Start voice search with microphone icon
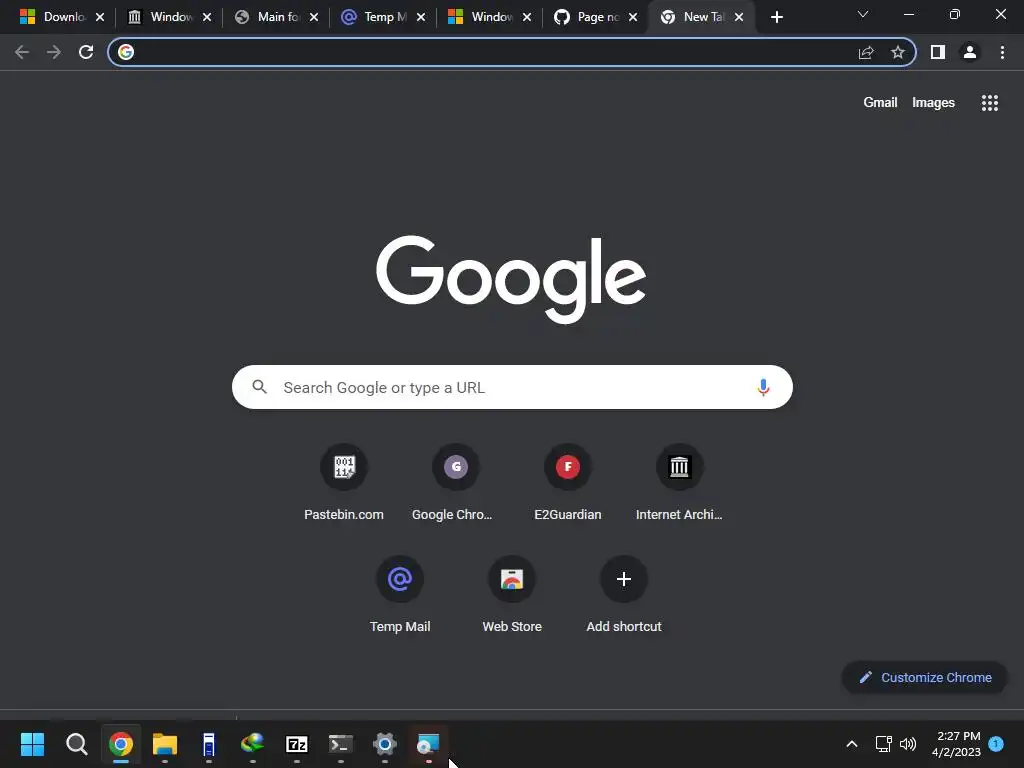This screenshot has height=768, width=1024. pos(763,387)
